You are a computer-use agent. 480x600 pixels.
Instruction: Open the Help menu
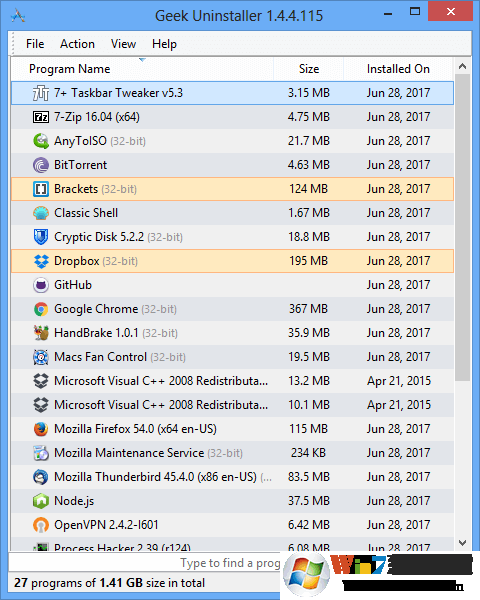point(164,44)
